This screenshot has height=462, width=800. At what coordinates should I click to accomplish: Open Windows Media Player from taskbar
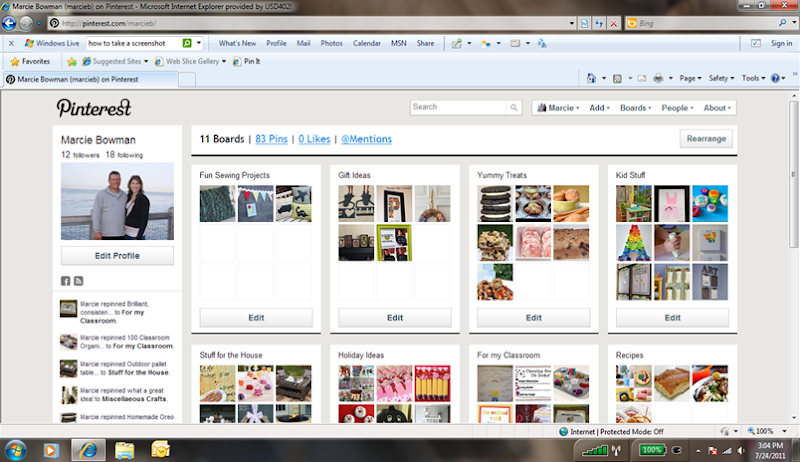pyautogui.click(x=50, y=450)
